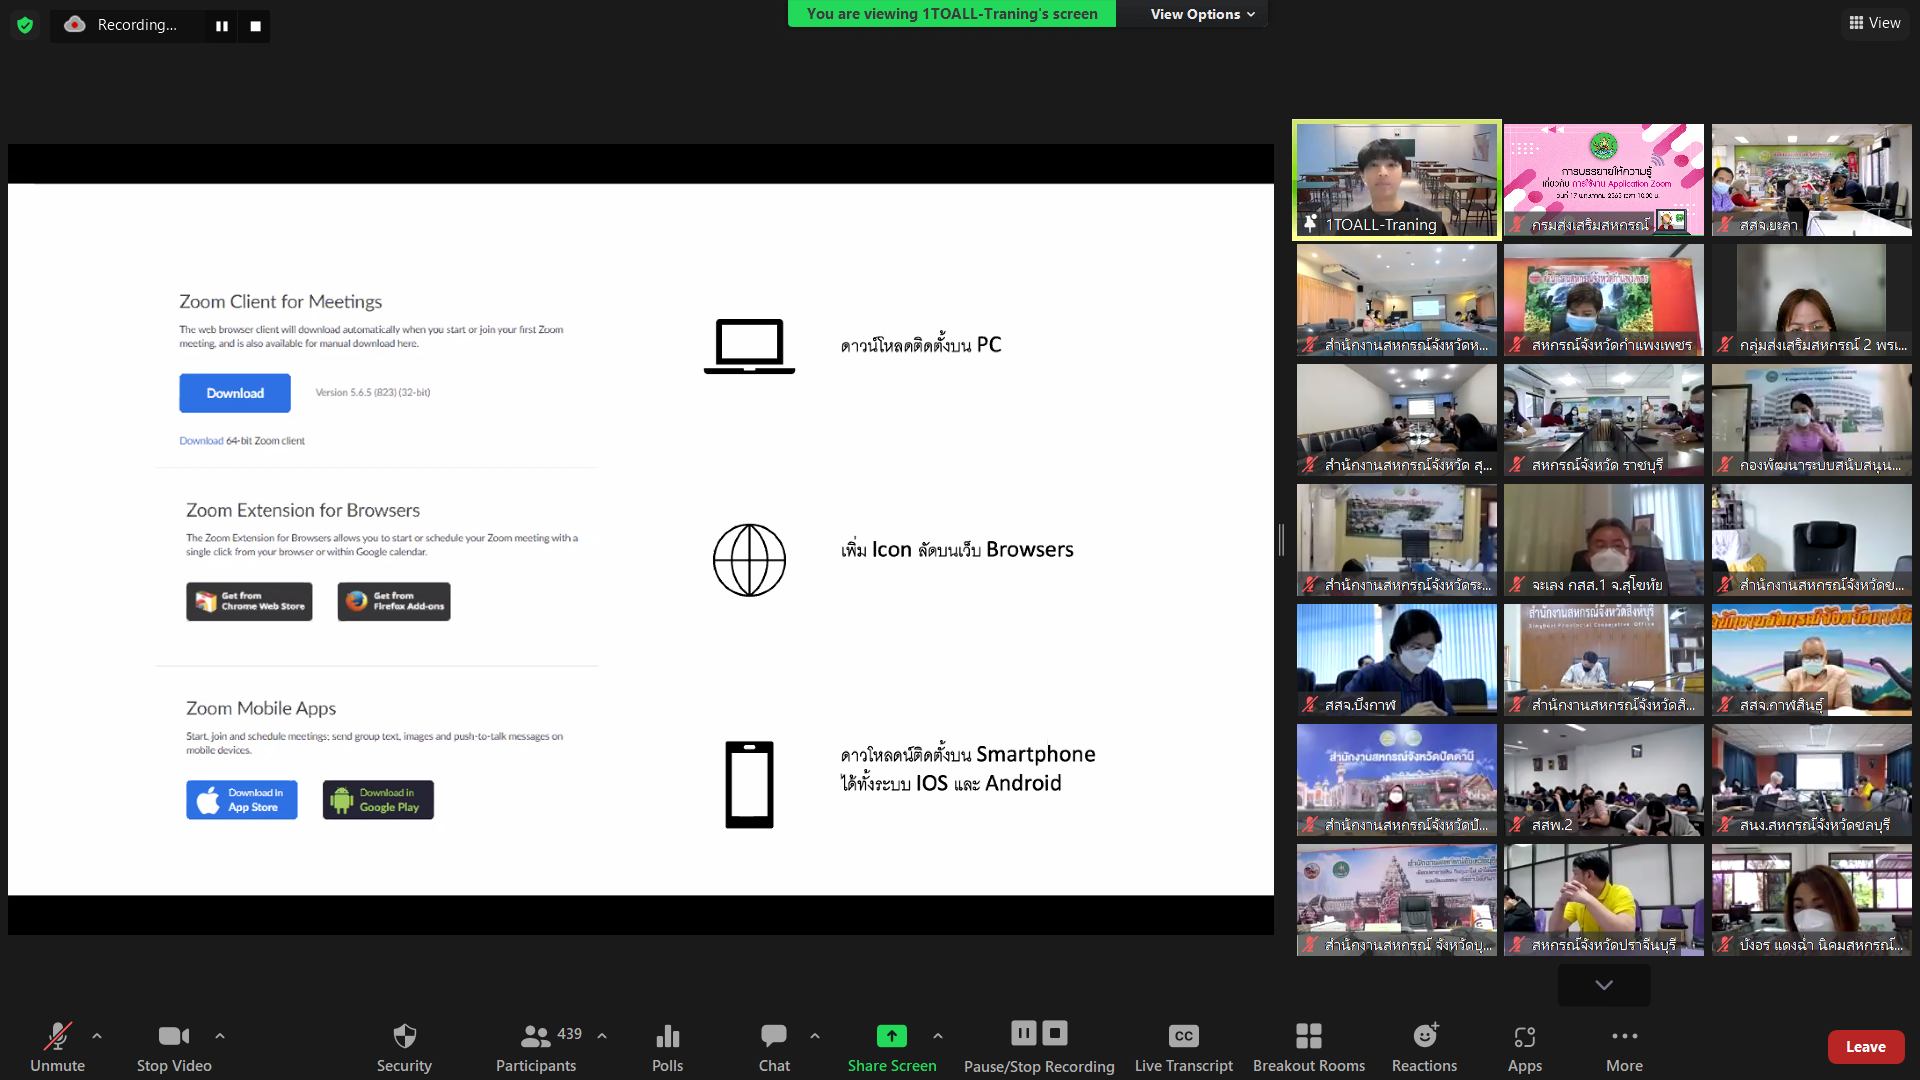Open the View layout menu

(1874, 23)
